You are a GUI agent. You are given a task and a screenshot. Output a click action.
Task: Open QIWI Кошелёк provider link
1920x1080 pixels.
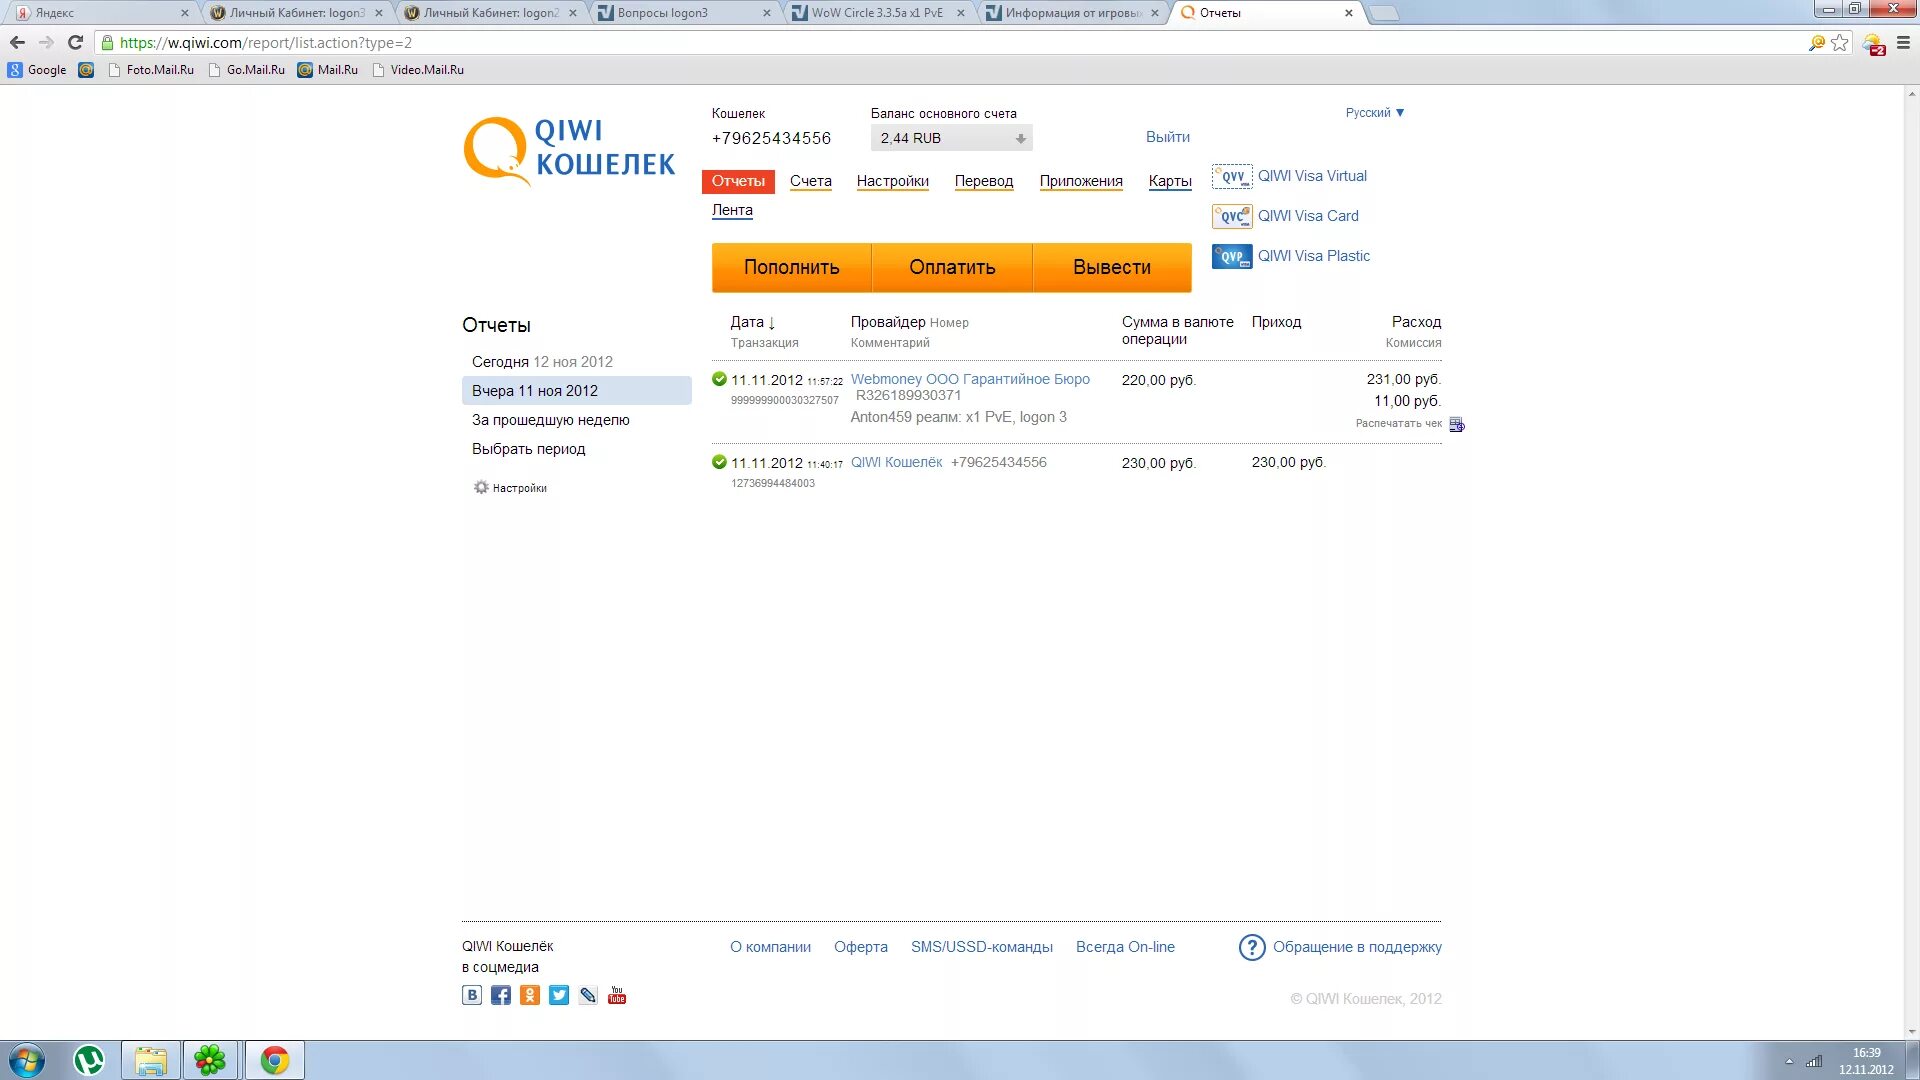click(x=896, y=462)
